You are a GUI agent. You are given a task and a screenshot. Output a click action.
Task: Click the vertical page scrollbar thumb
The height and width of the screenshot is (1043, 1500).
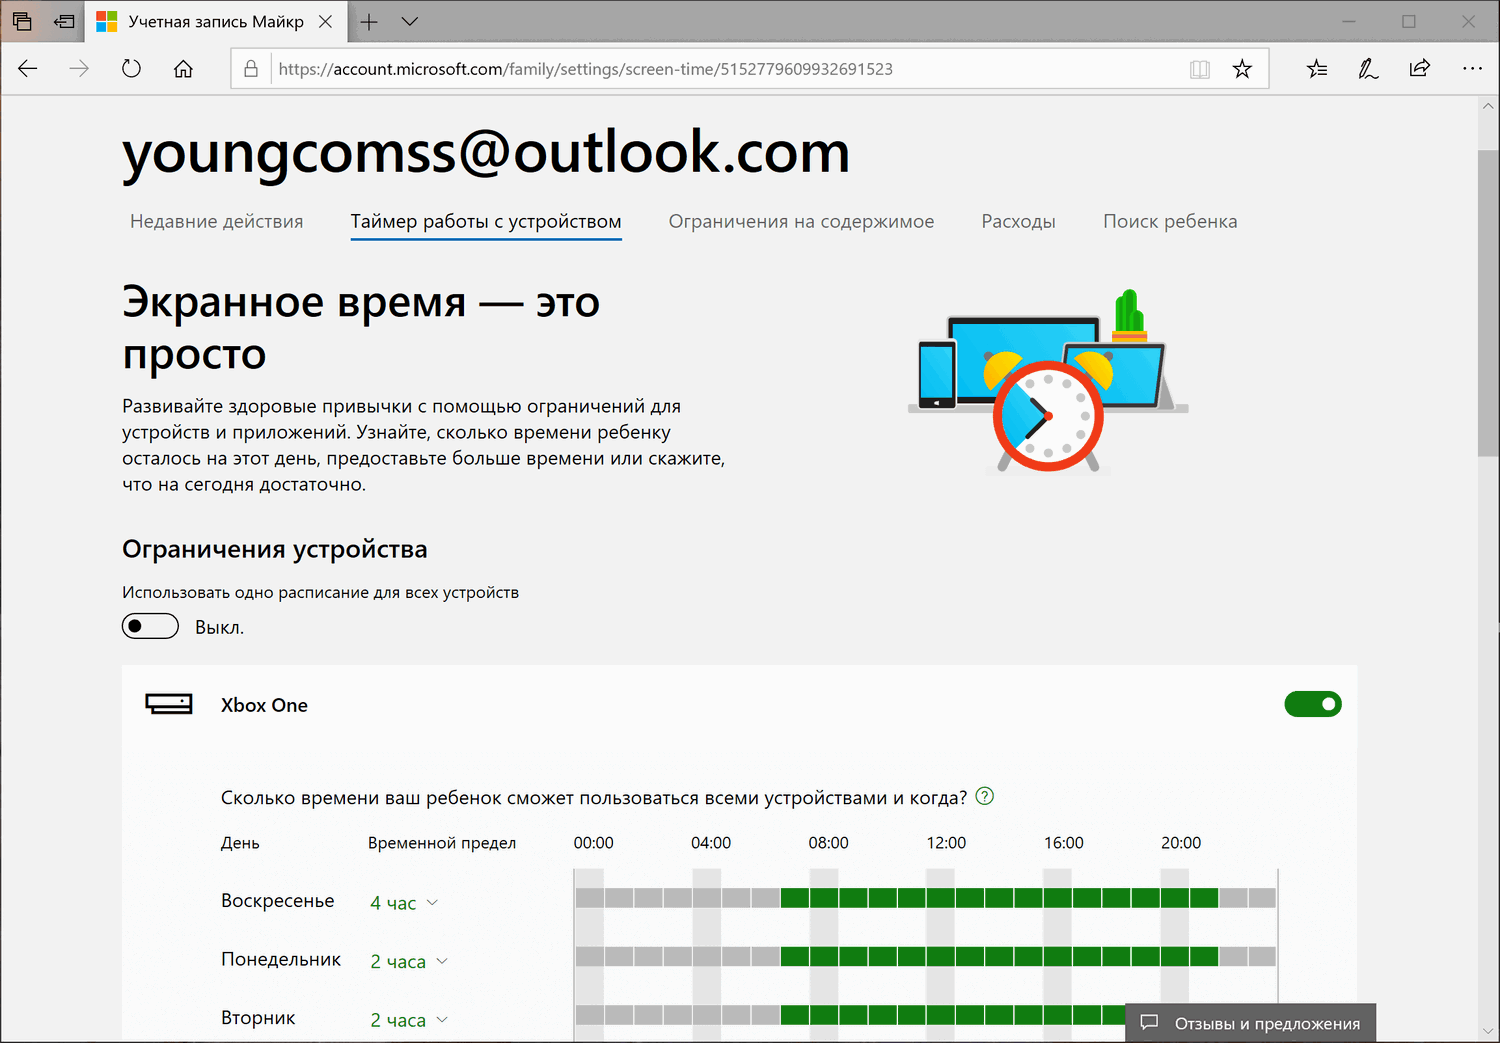pyautogui.click(x=1488, y=302)
